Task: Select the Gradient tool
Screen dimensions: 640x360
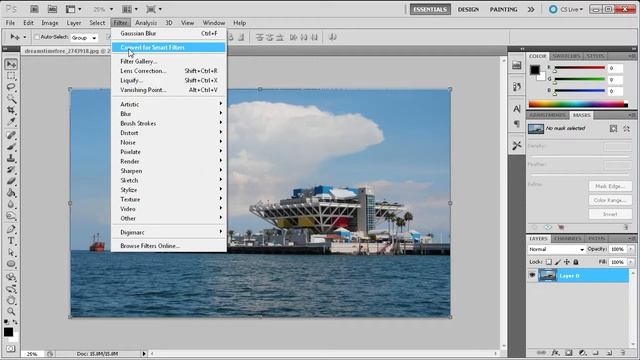Action: coord(11,193)
